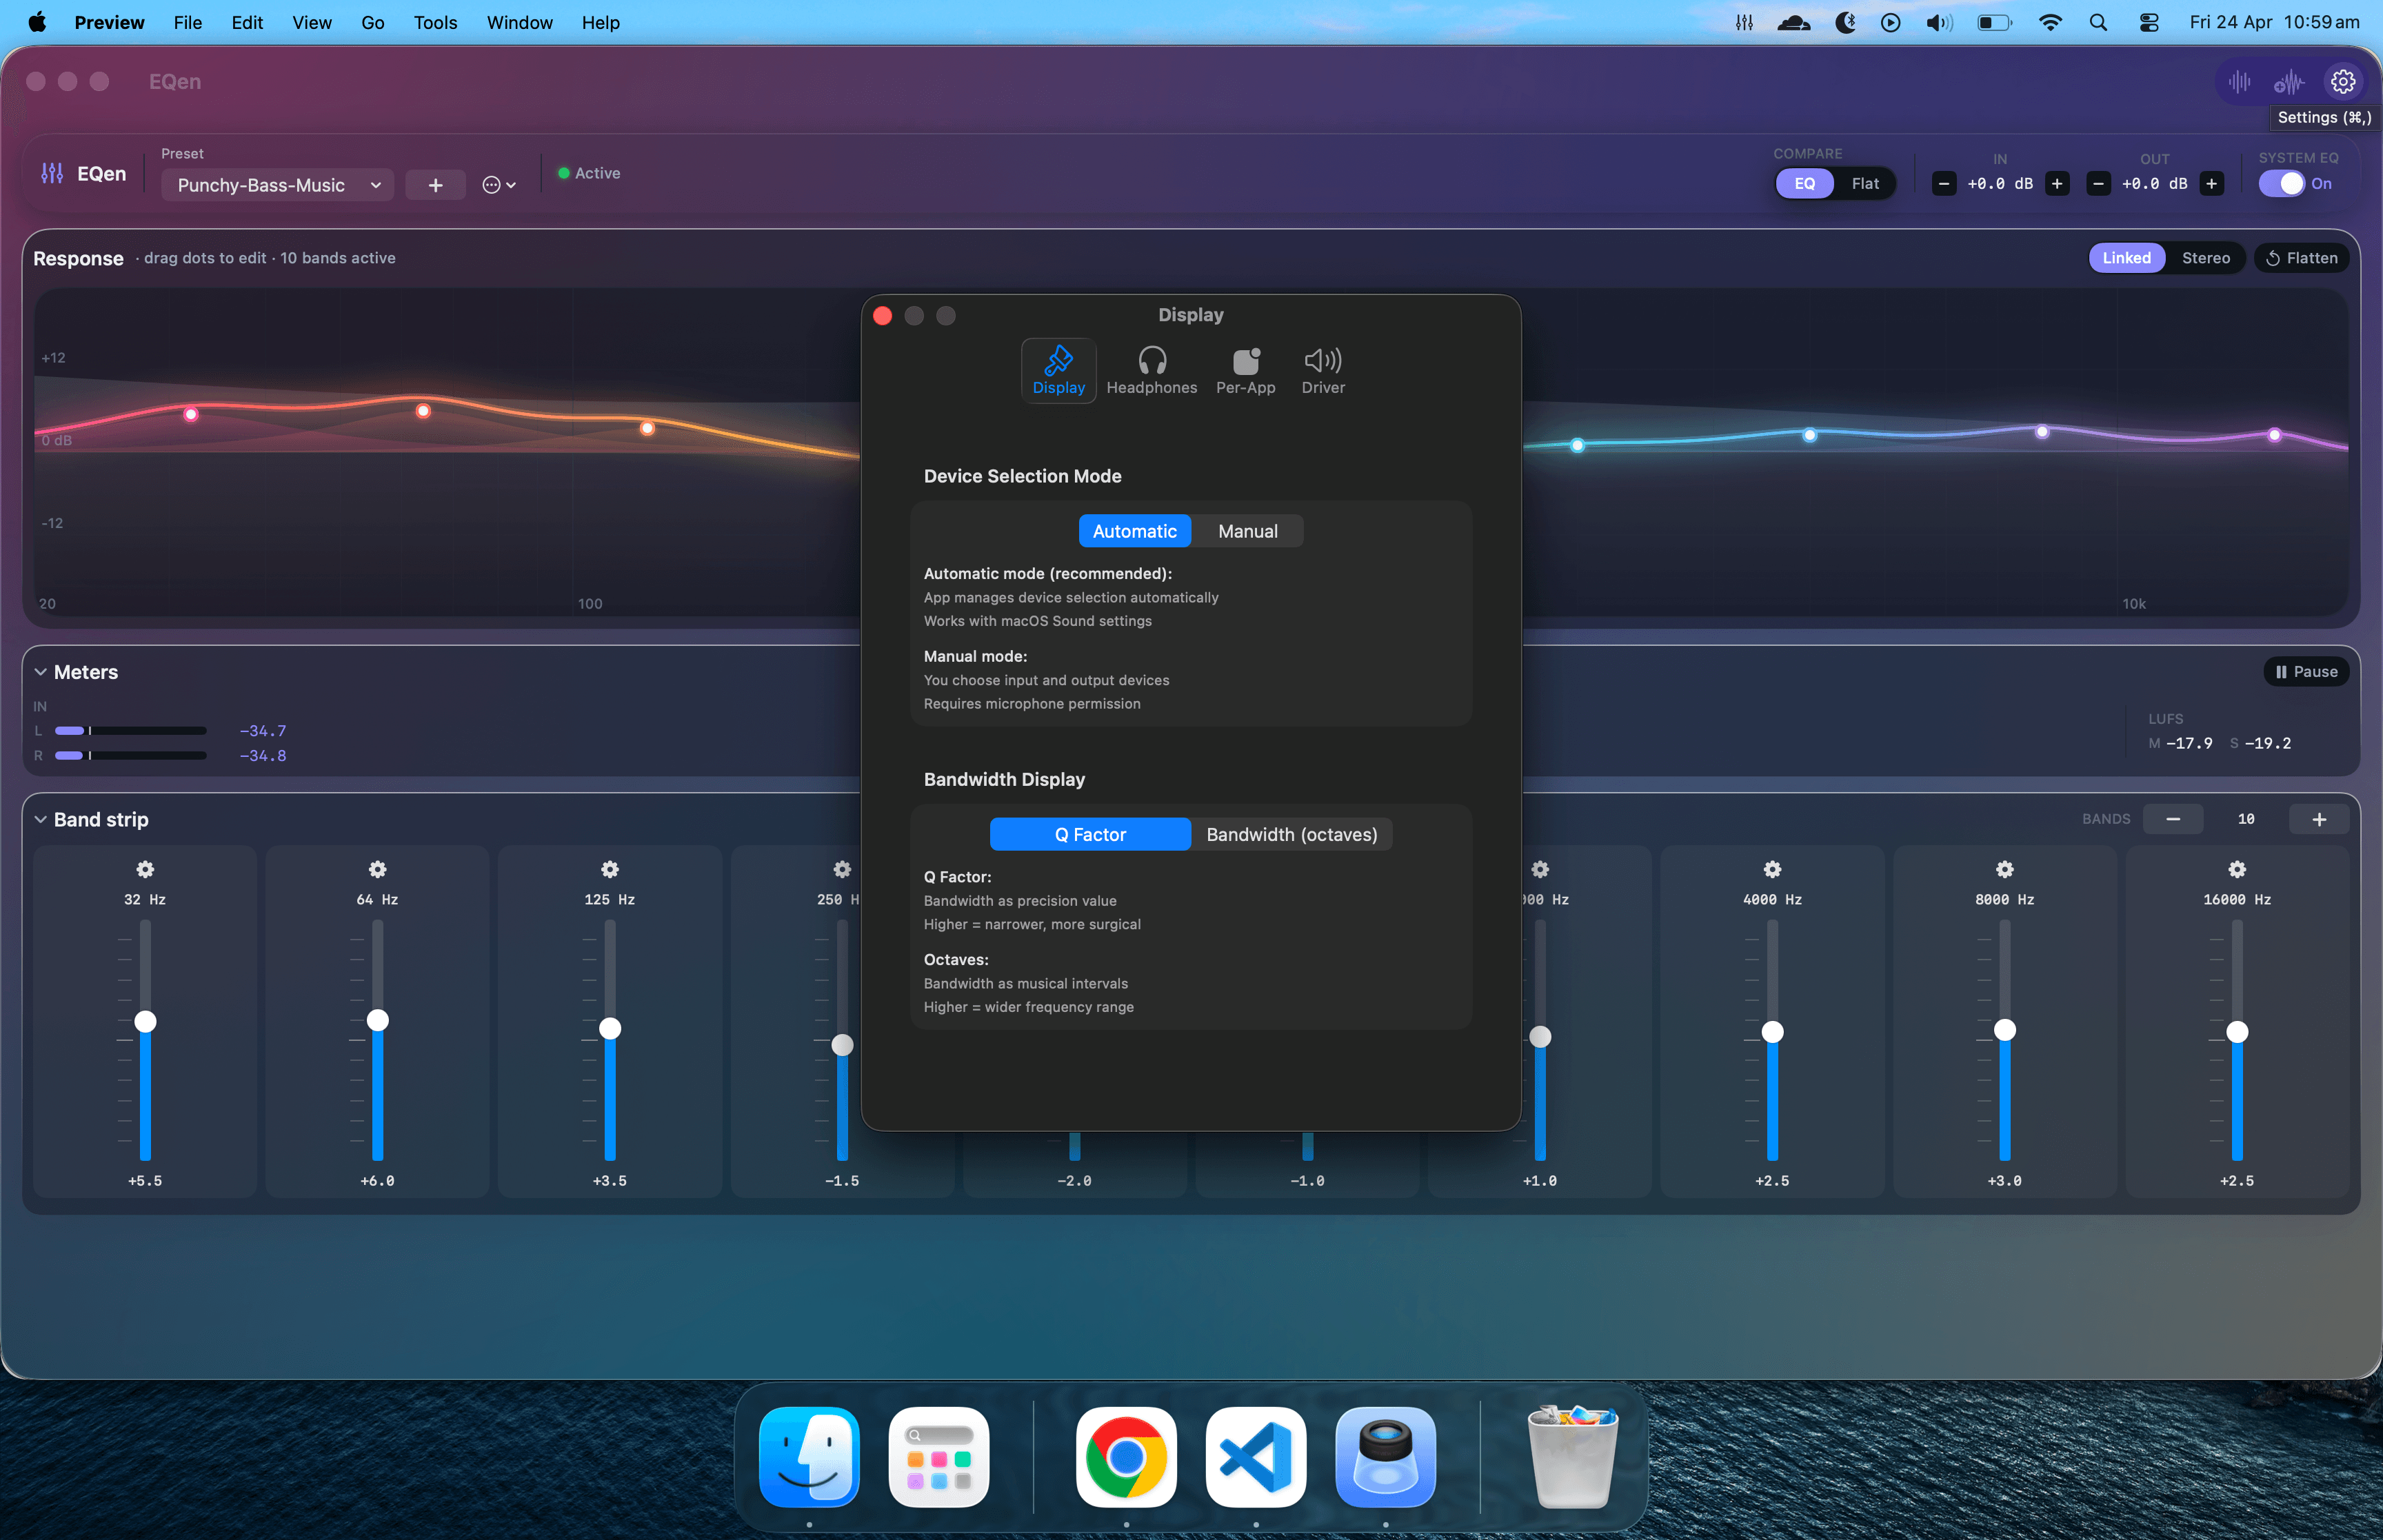Open Settings gear icon in title bar
Image resolution: width=2383 pixels, height=1540 pixels.
[x=2343, y=82]
